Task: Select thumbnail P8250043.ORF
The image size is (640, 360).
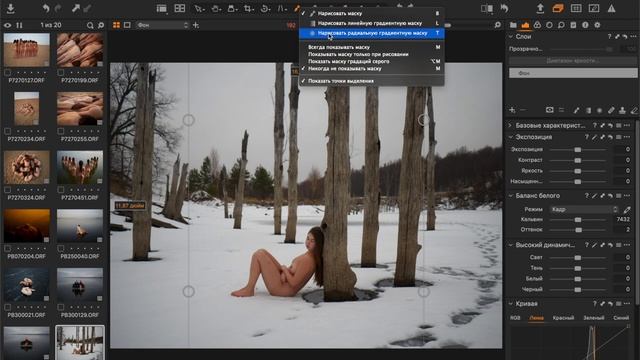Action: coord(80,226)
